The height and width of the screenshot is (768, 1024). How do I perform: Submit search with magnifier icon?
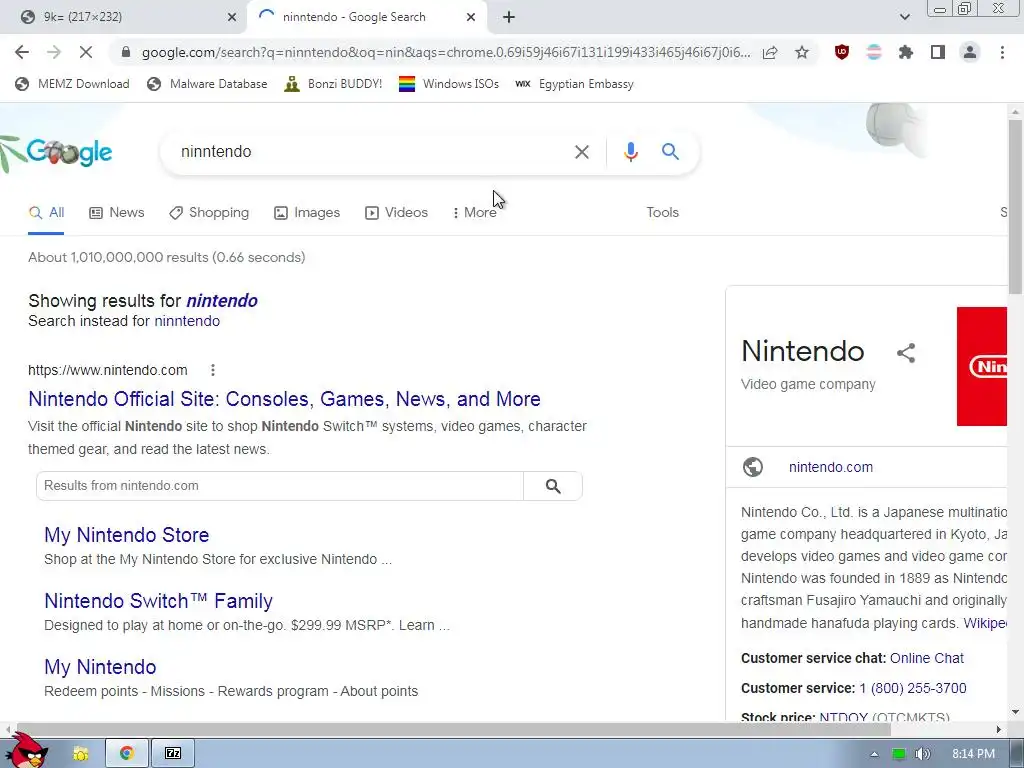click(x=670, y=152)
